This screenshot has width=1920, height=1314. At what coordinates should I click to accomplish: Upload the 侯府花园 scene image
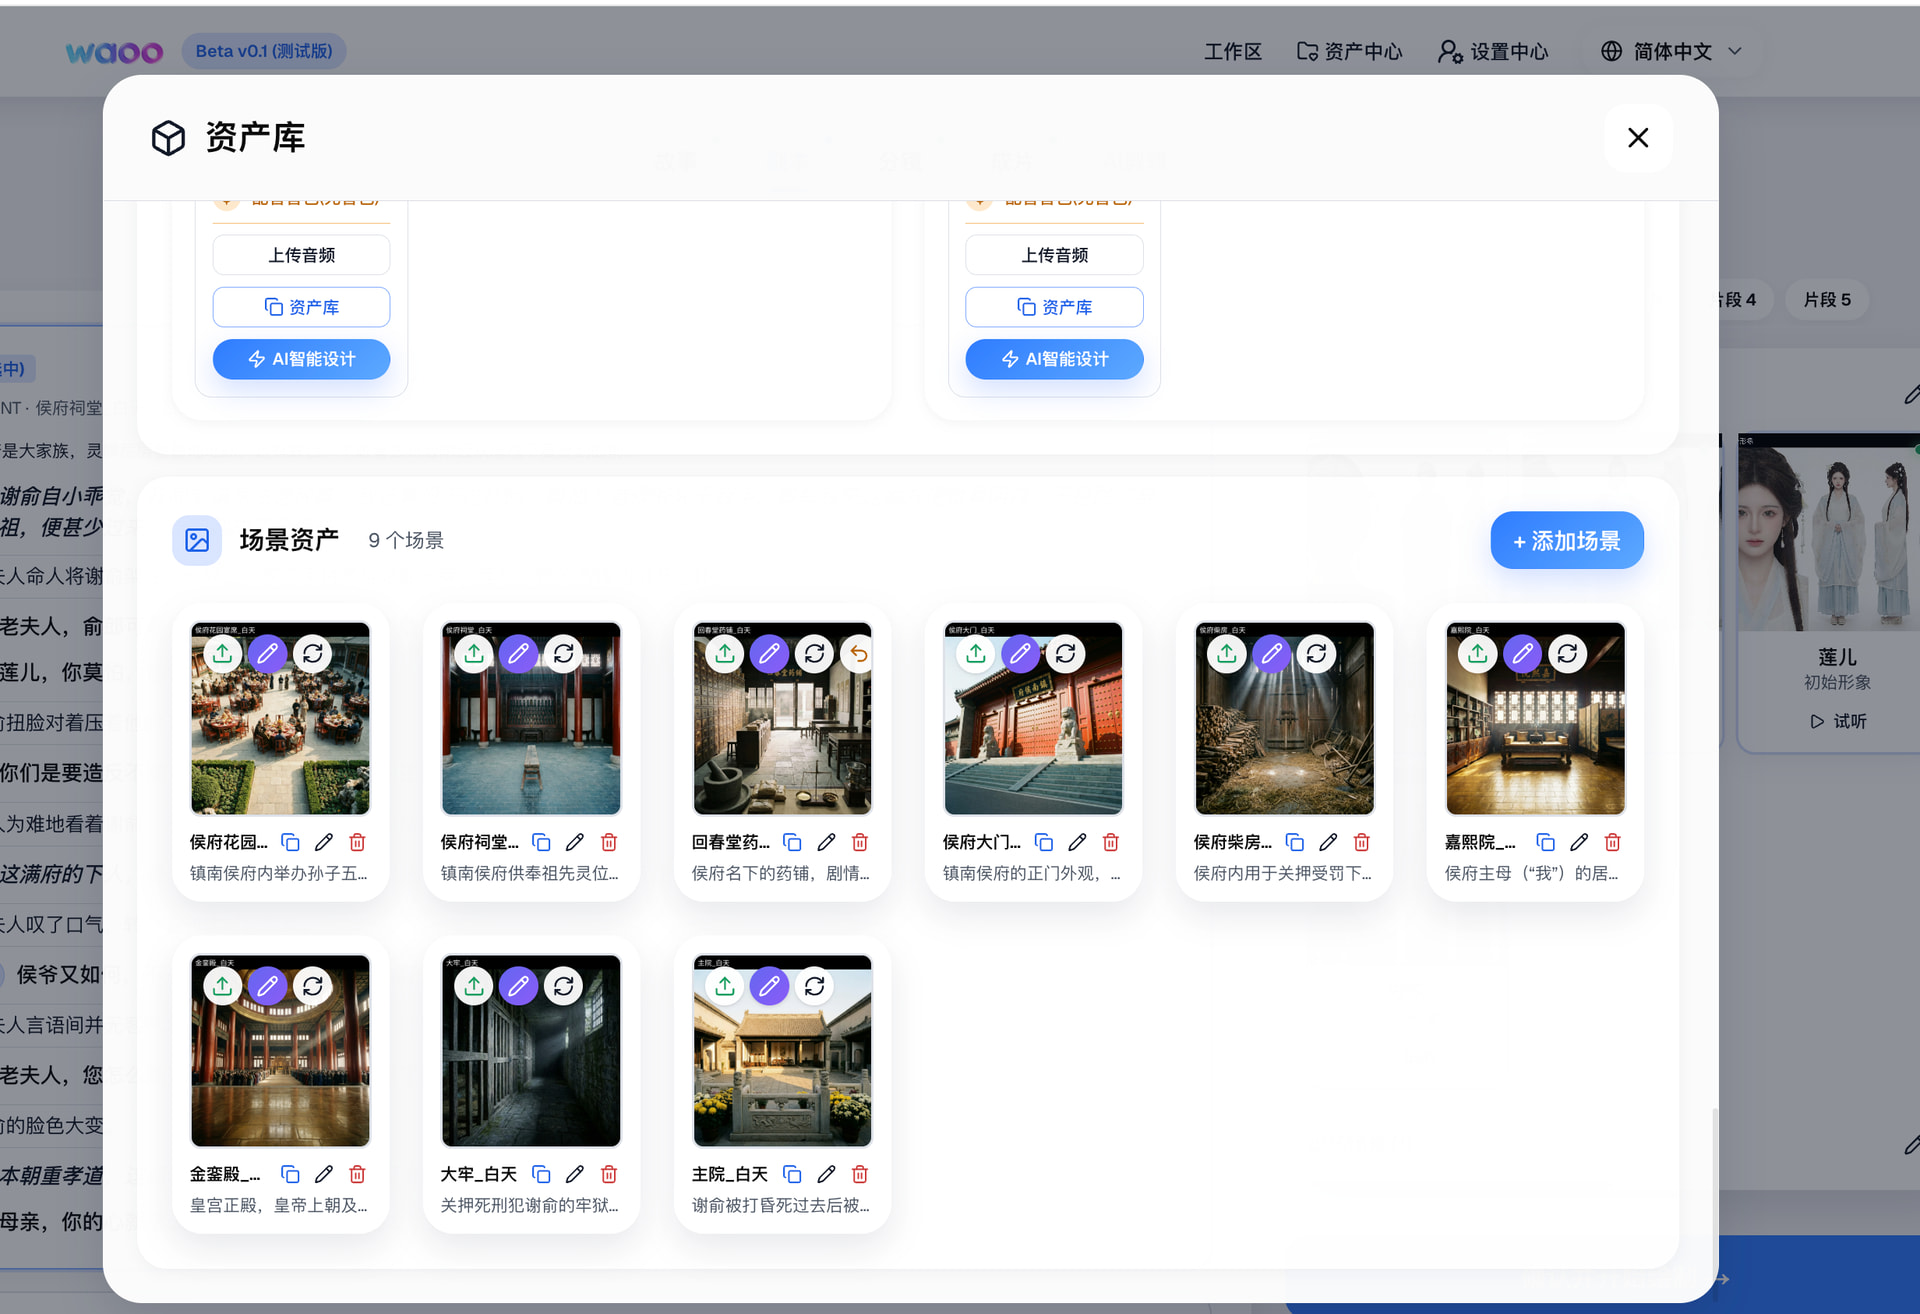[x=222, y=653]
